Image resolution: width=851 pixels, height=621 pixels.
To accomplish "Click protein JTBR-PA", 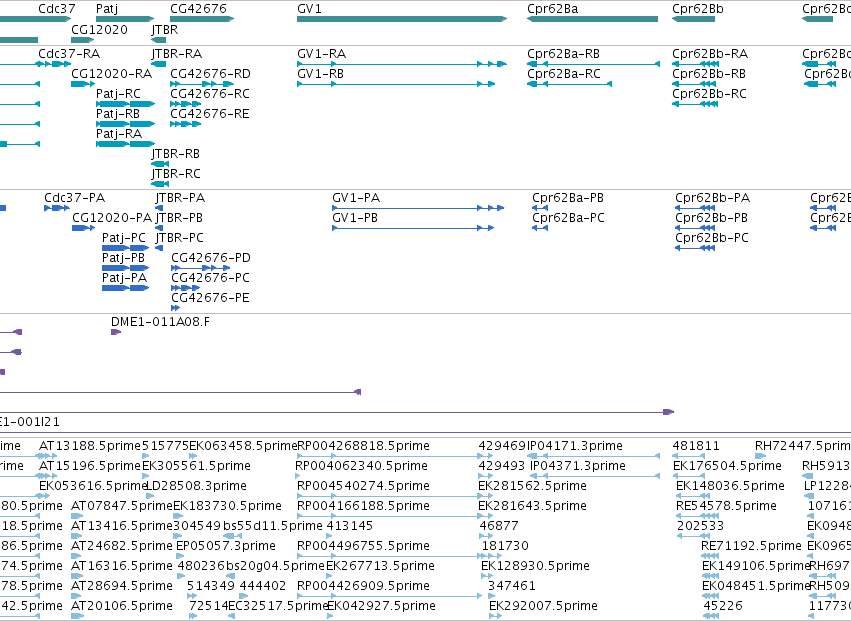I will pos(180,198).
